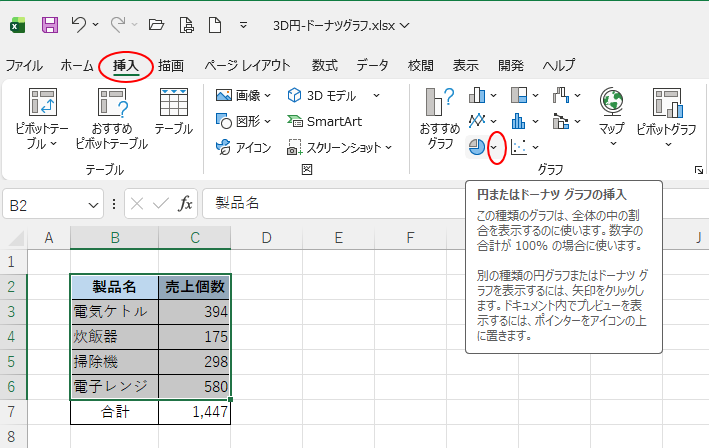The width and height of the screenshot is (709, 448).
Task: Create a new blank workbook icon
Action: coord(215,25)
